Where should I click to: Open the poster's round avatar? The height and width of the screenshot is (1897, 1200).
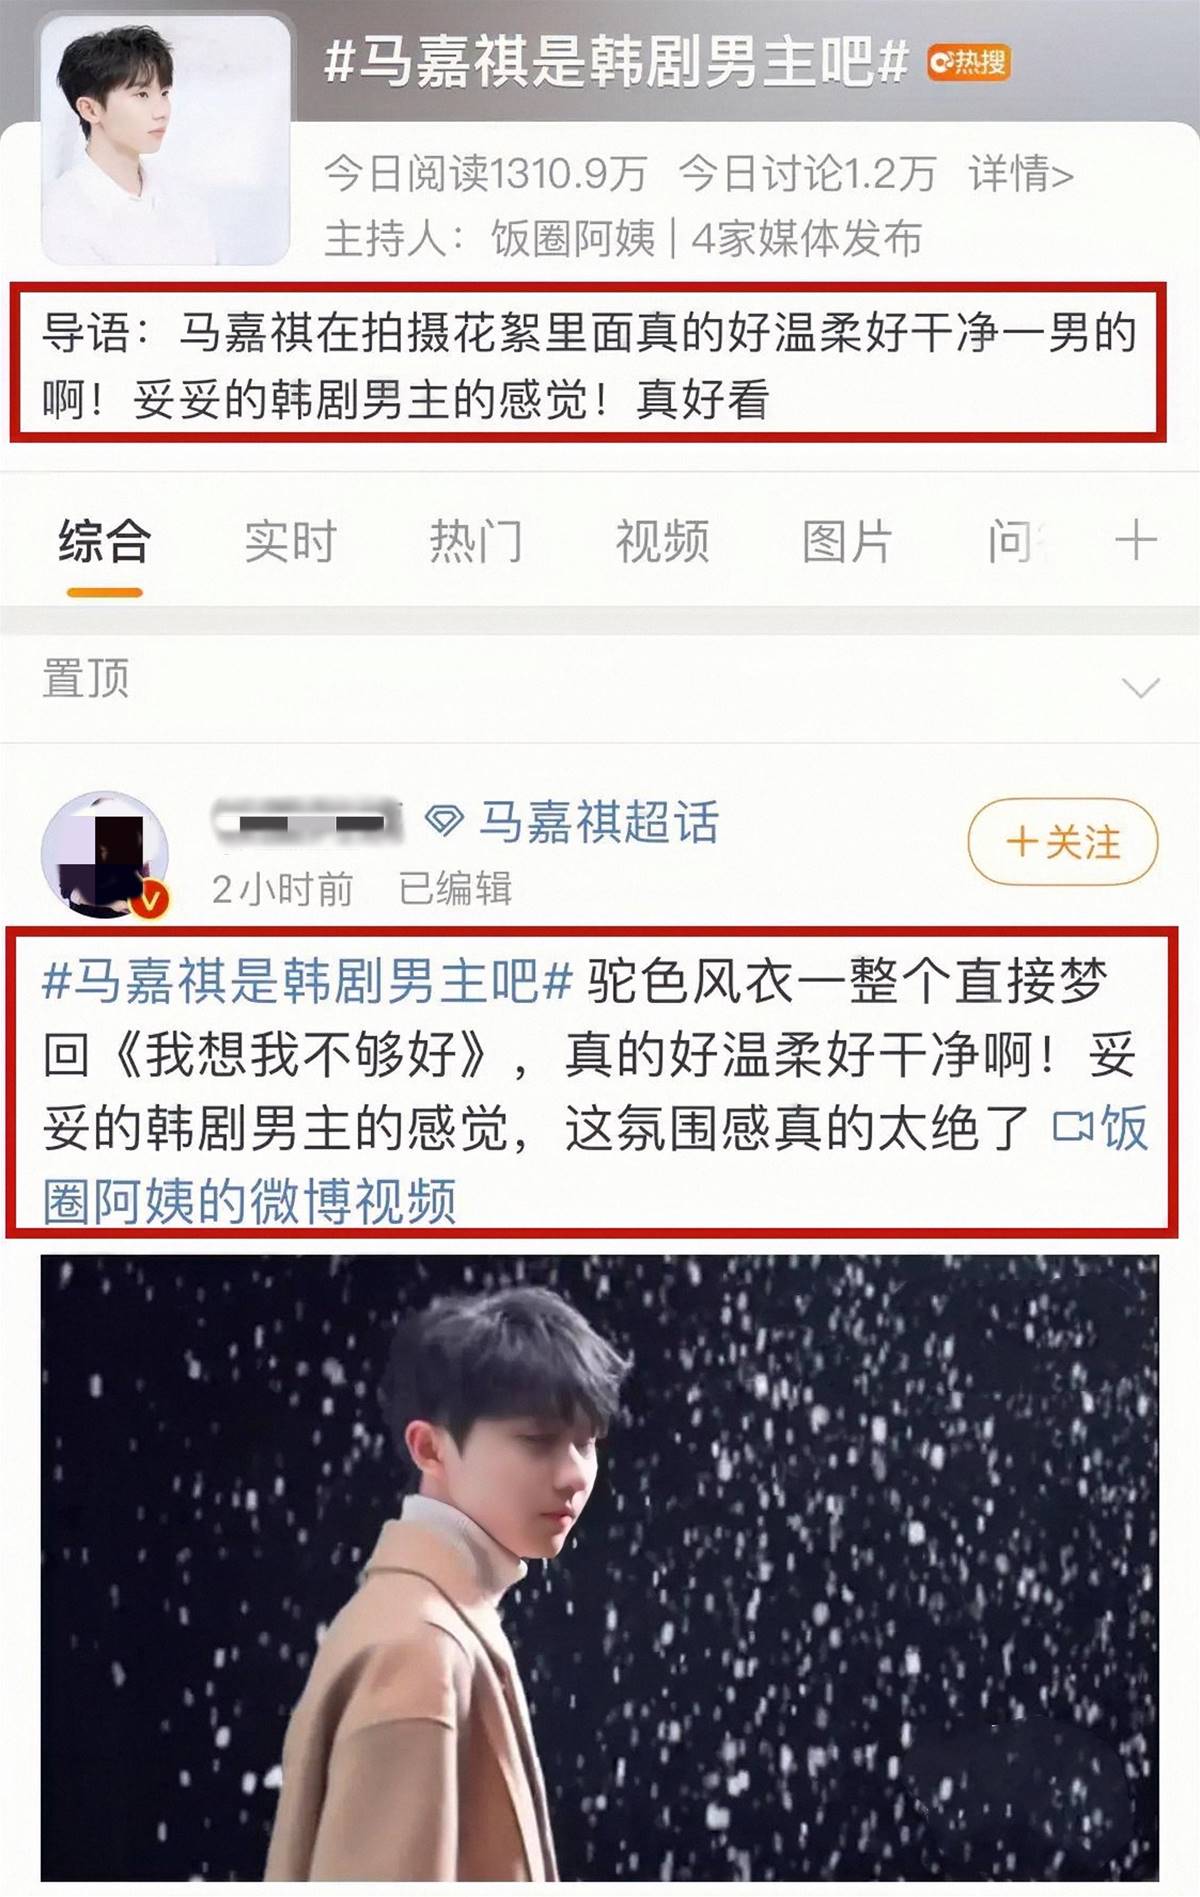click(x=104, y=855)
